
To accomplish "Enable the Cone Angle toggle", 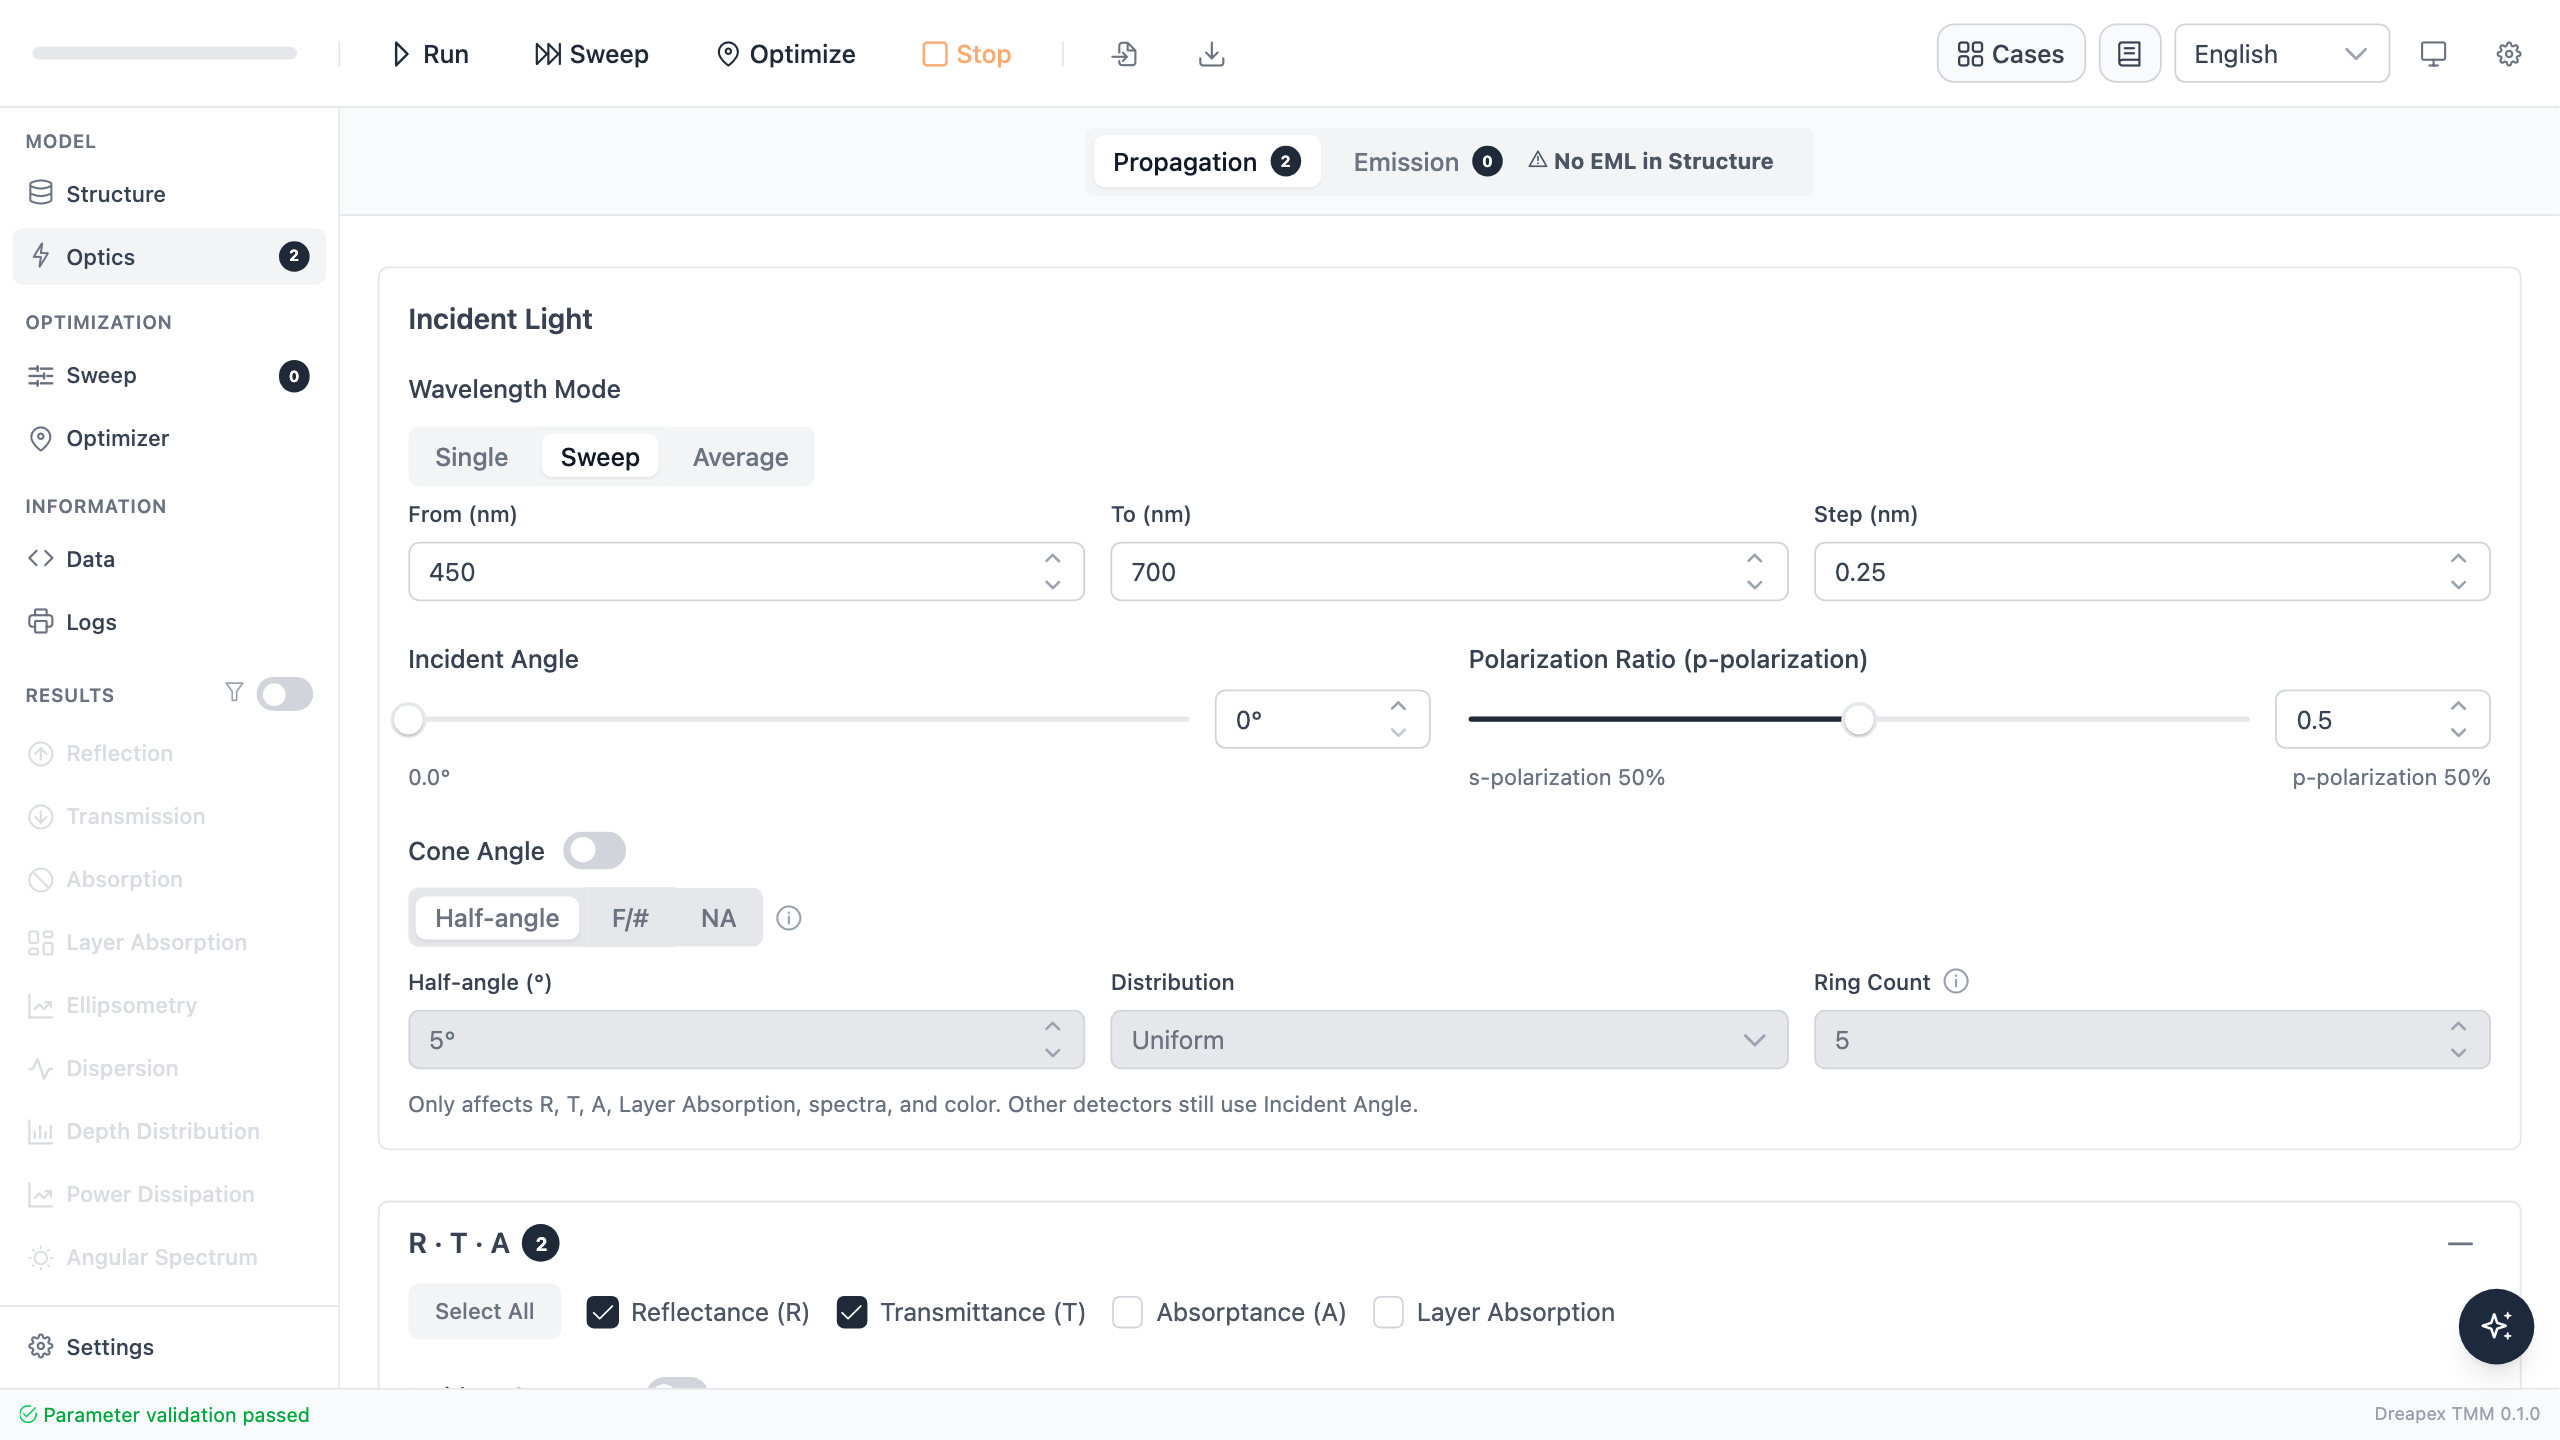I will click(x=594, y=851).
